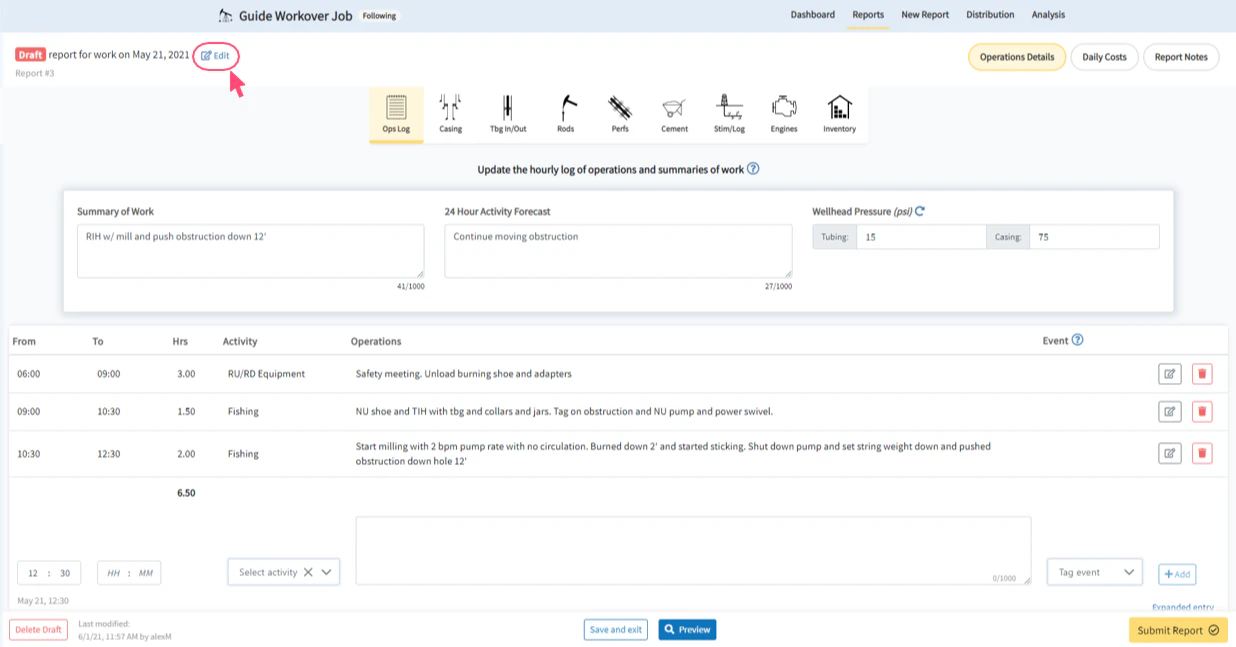This screenshot has height=647, width=1236.
Task: Click the Draft status badge
Action: point(30,55)
